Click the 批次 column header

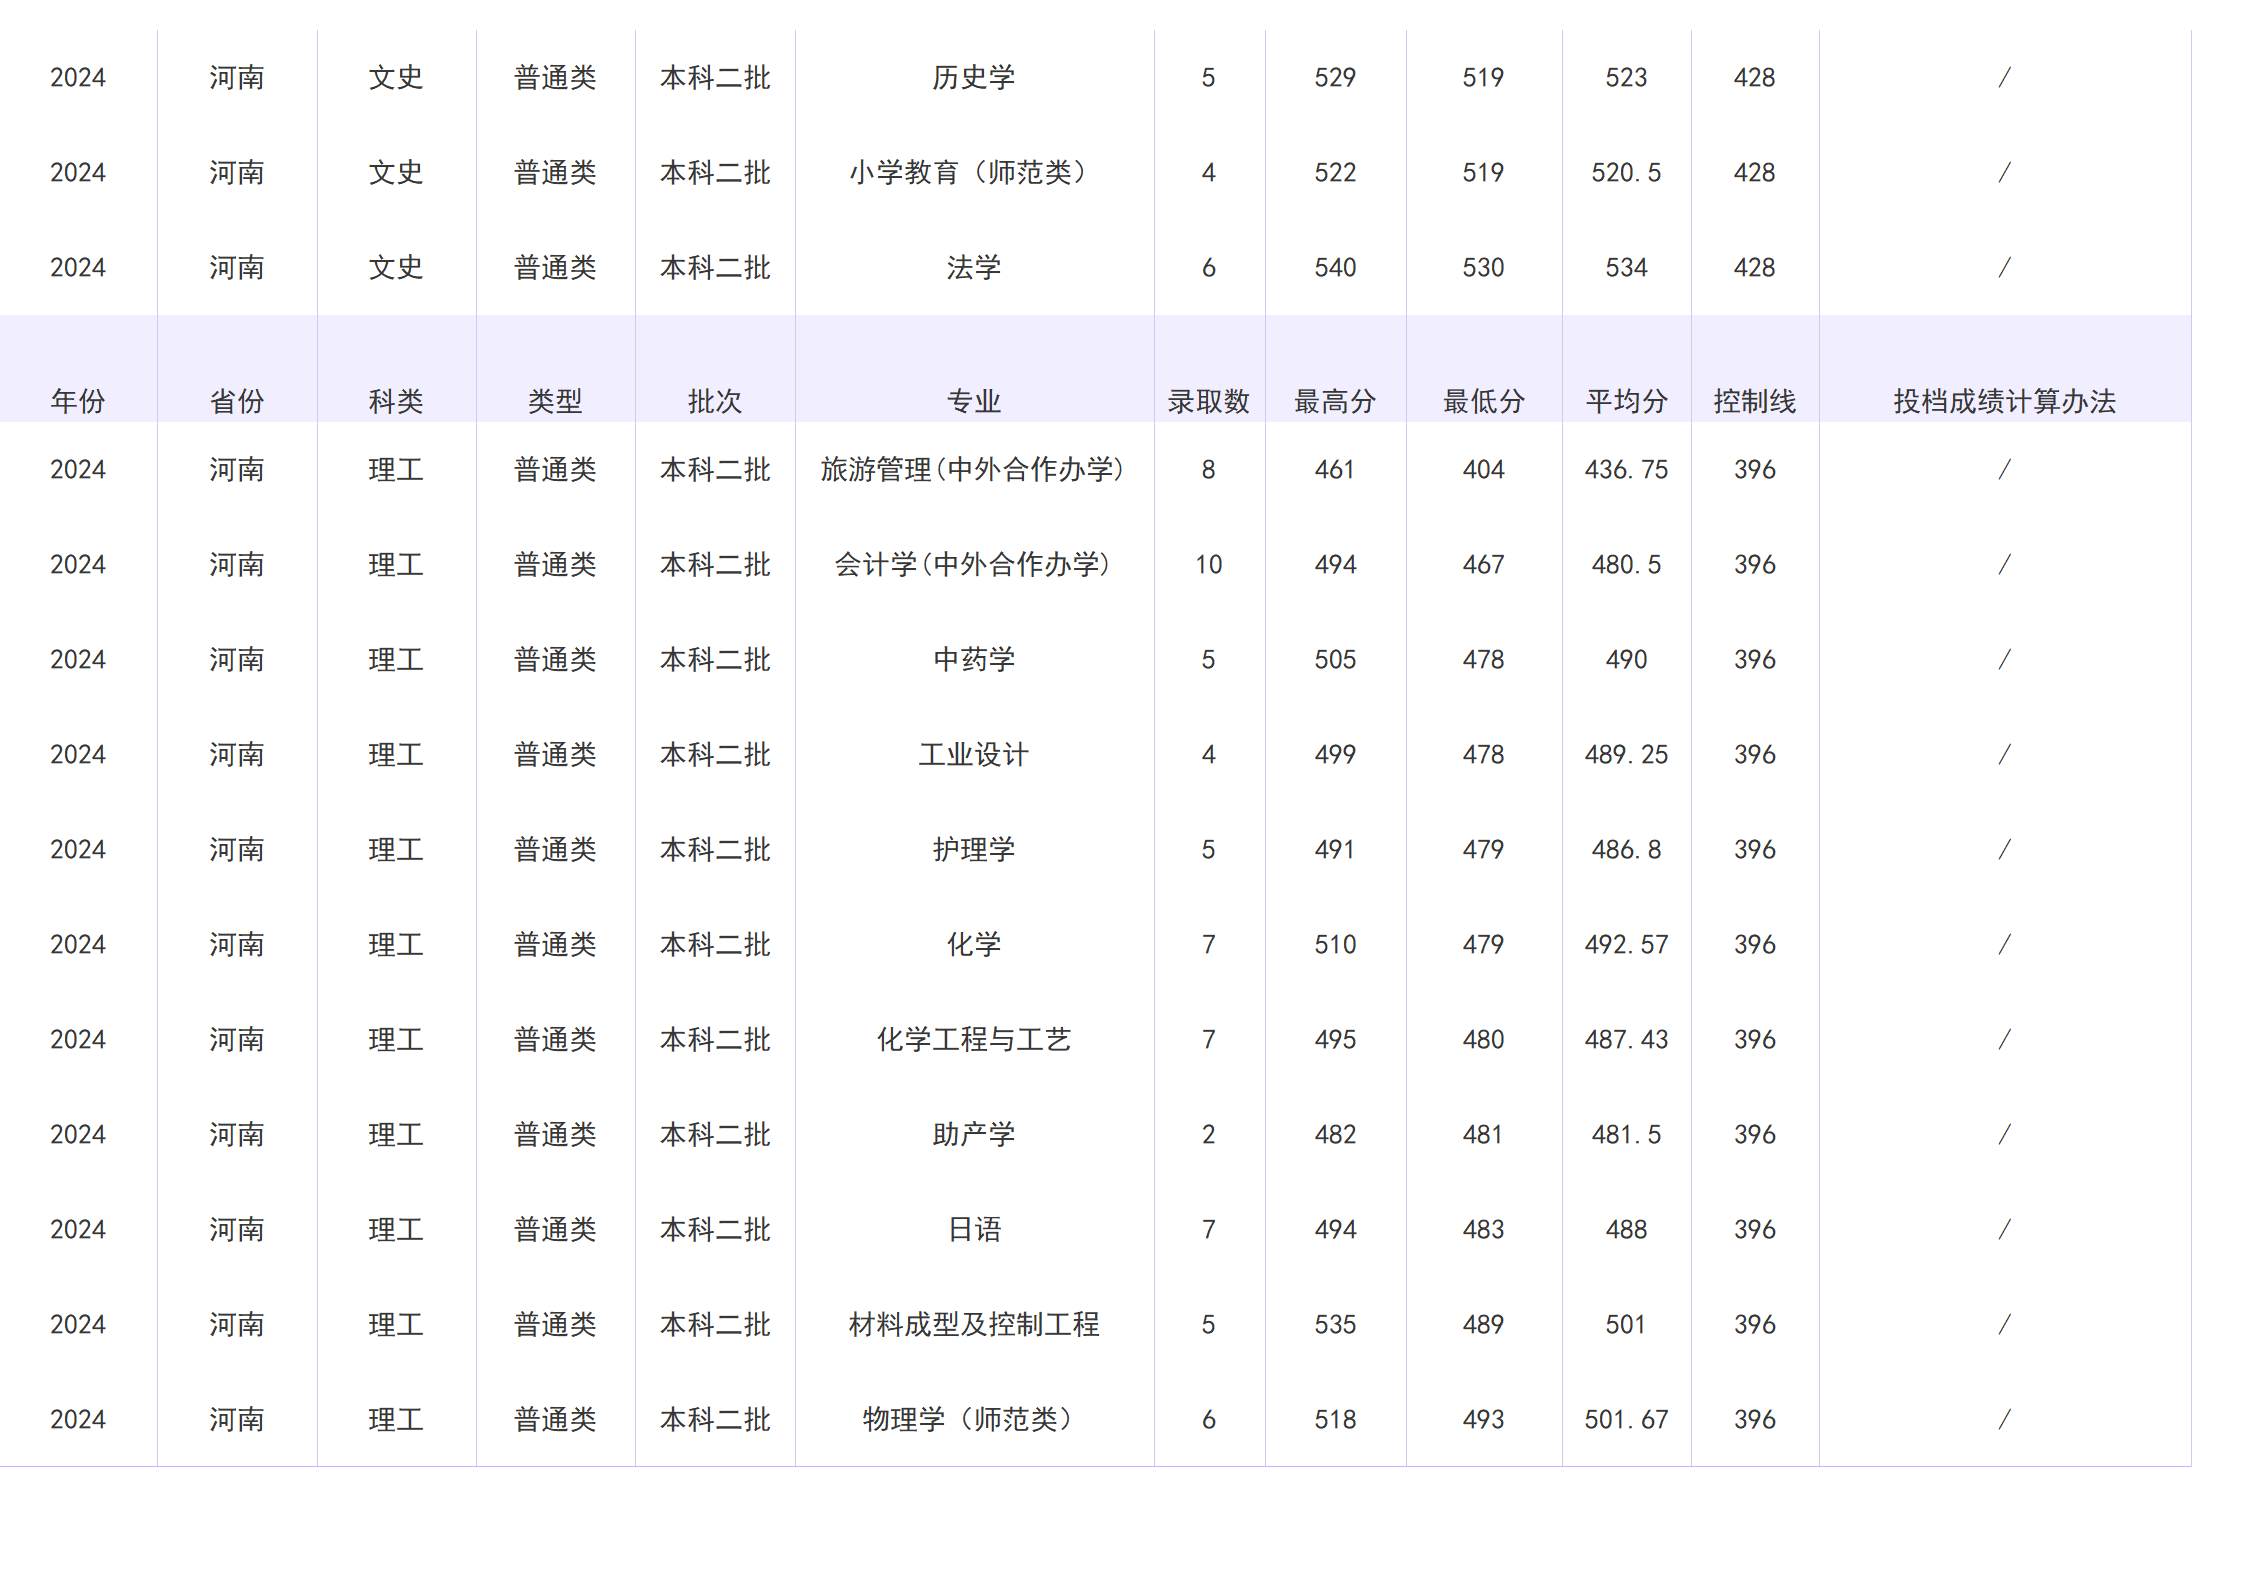tap(716, 399)
